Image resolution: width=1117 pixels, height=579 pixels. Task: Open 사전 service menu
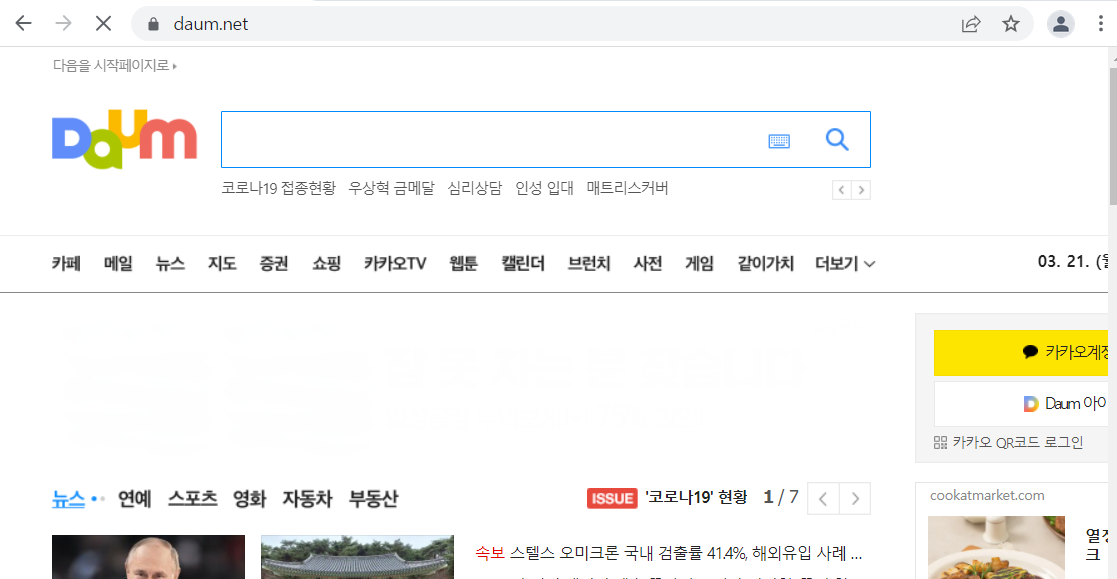648,264
